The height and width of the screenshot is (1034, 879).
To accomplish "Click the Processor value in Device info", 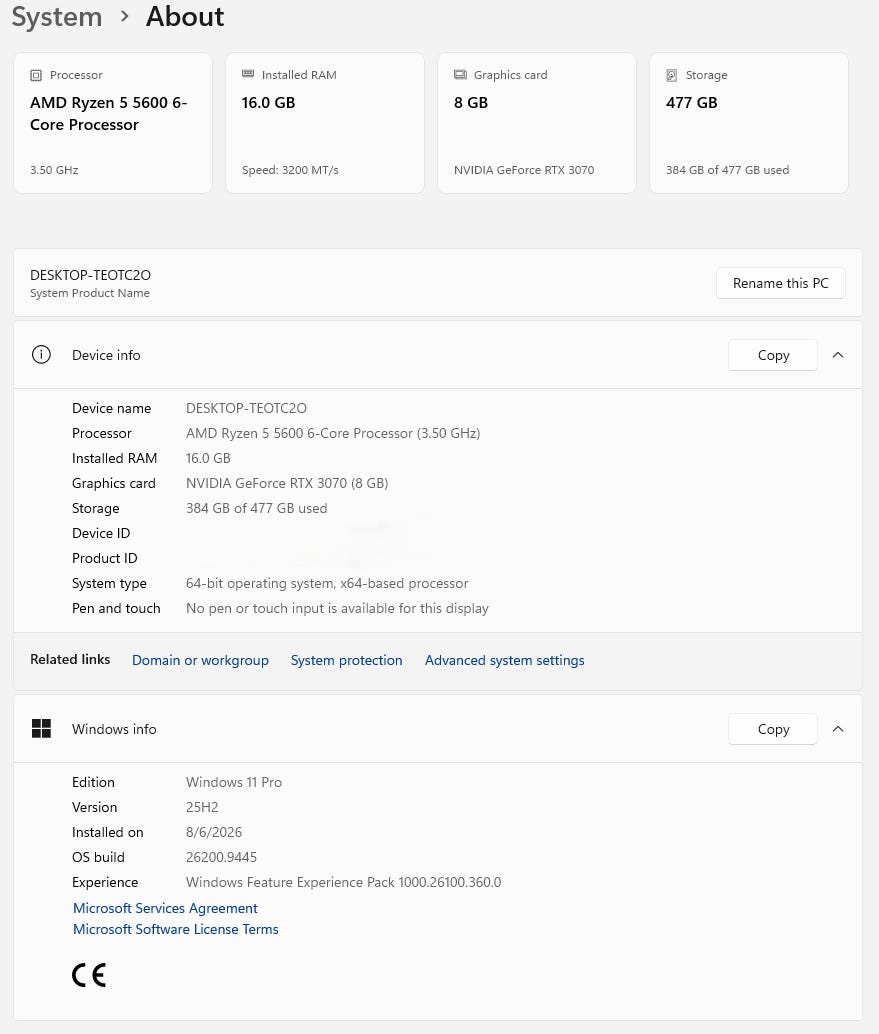I will [x=333, y=433].
